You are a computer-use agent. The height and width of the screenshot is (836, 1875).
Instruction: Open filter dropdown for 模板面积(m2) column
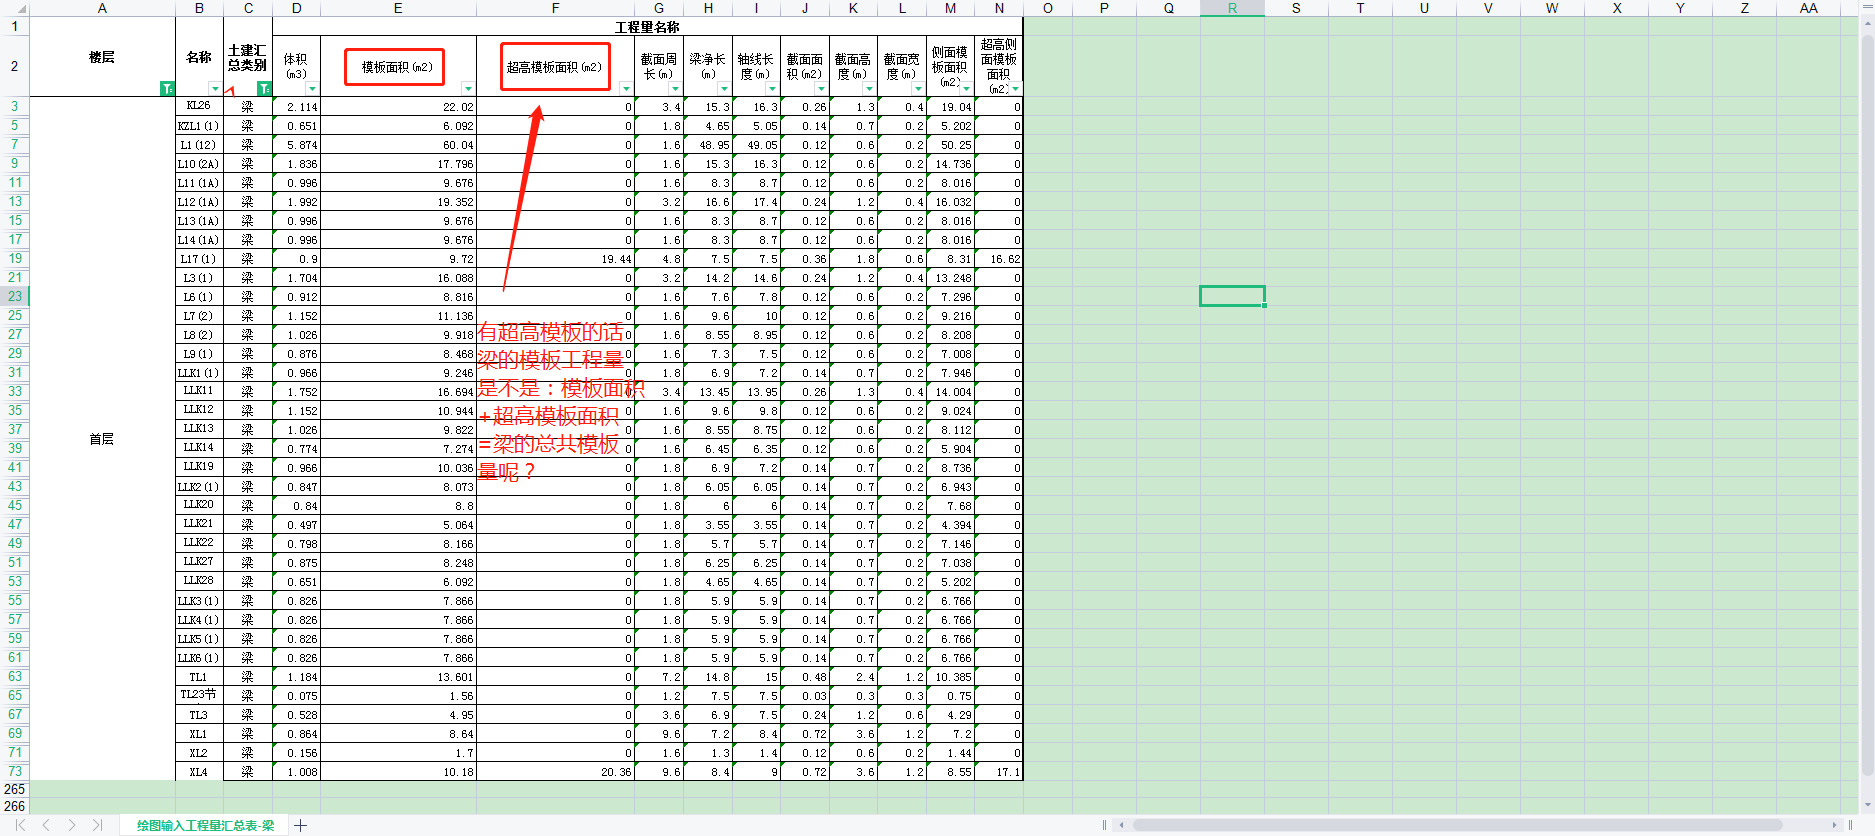[x=468, y=89]
